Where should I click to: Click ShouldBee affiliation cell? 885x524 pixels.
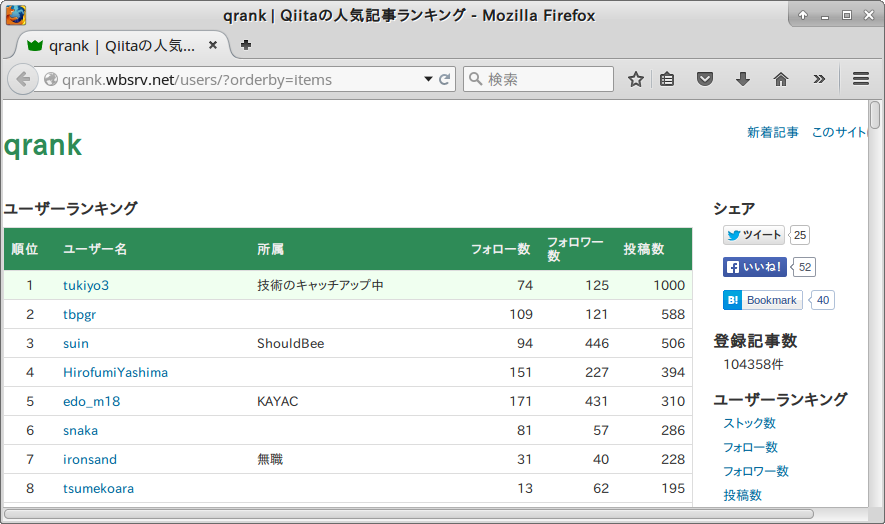click(x=291, y=343)
